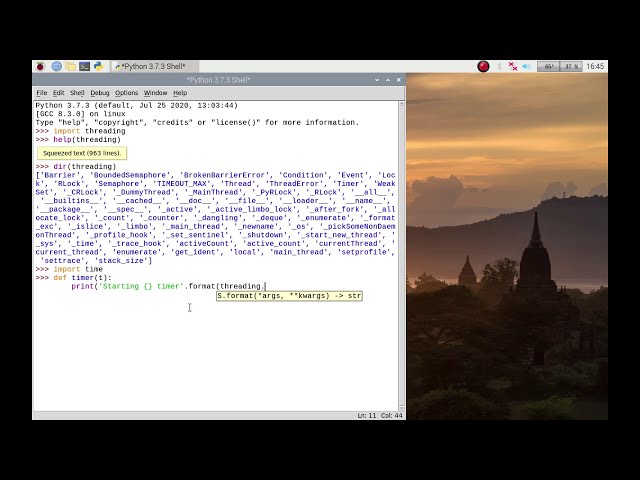Screen dimensions: 640x480
Task: Click the Col: 44 status bar entry
Action: (x=391, y=416)
